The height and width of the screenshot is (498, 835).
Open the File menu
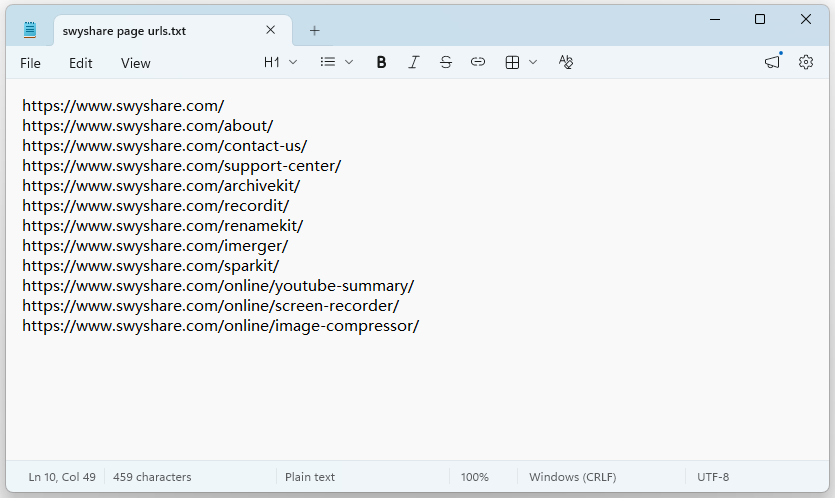point(30,63)
